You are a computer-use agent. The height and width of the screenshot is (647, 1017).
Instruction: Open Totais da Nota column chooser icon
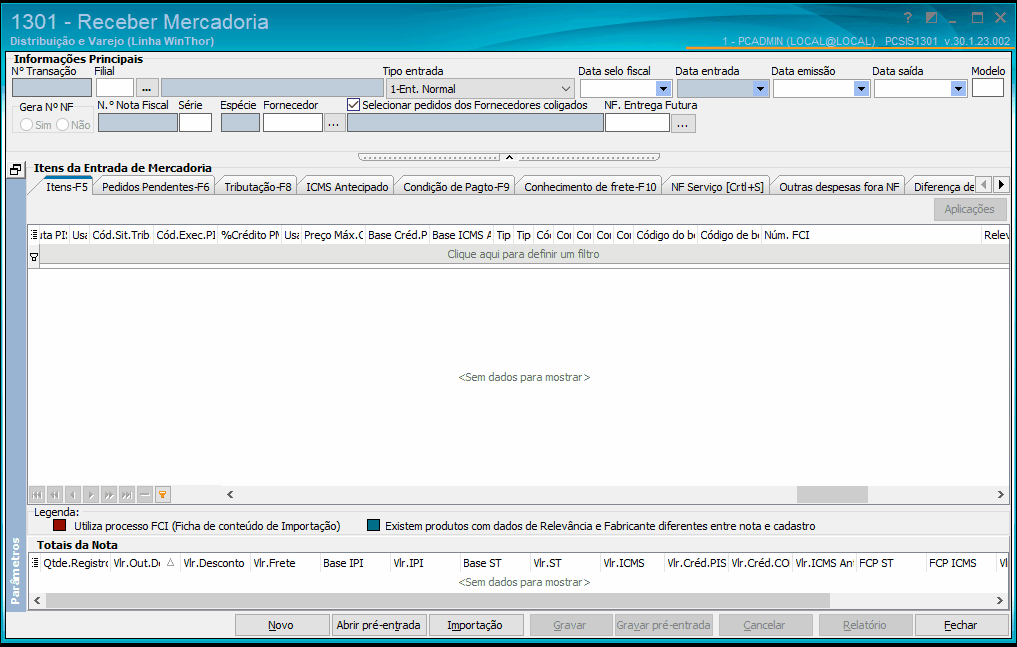coord(34,563)
